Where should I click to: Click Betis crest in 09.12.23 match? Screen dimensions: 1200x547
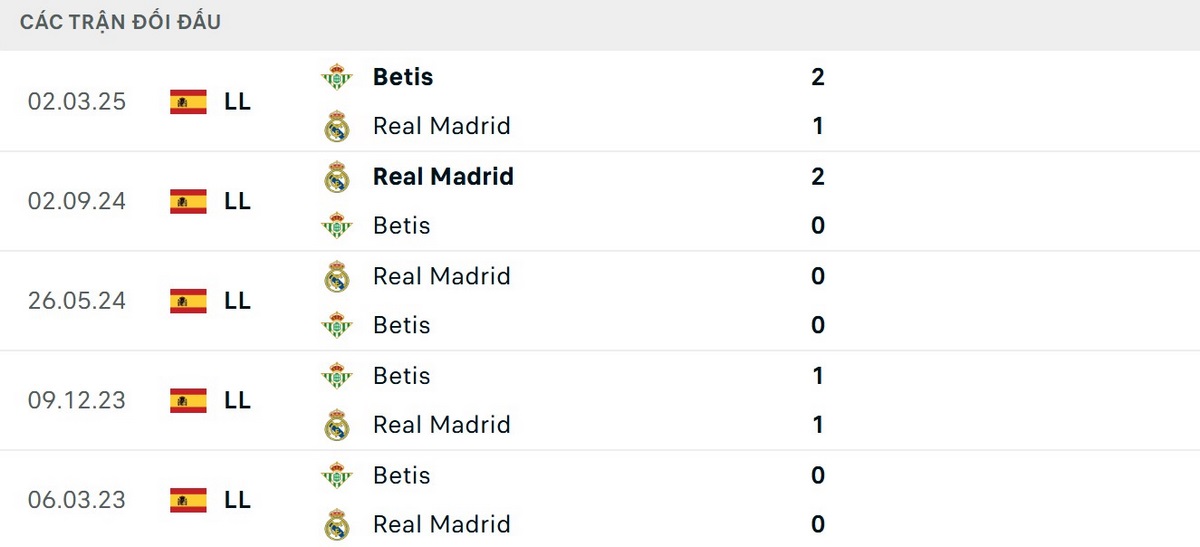pyautogui.click(x=337, y=376)
